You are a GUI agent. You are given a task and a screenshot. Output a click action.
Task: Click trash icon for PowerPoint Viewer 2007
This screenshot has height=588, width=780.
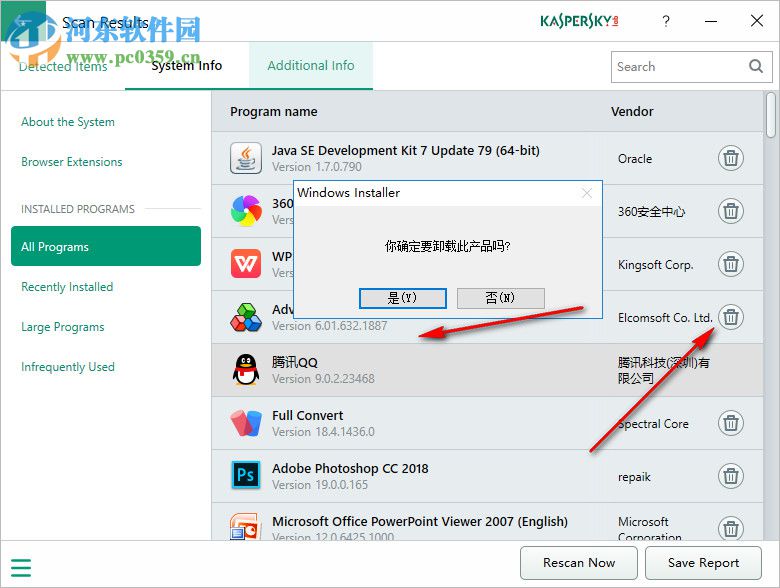tap(730, 528)
